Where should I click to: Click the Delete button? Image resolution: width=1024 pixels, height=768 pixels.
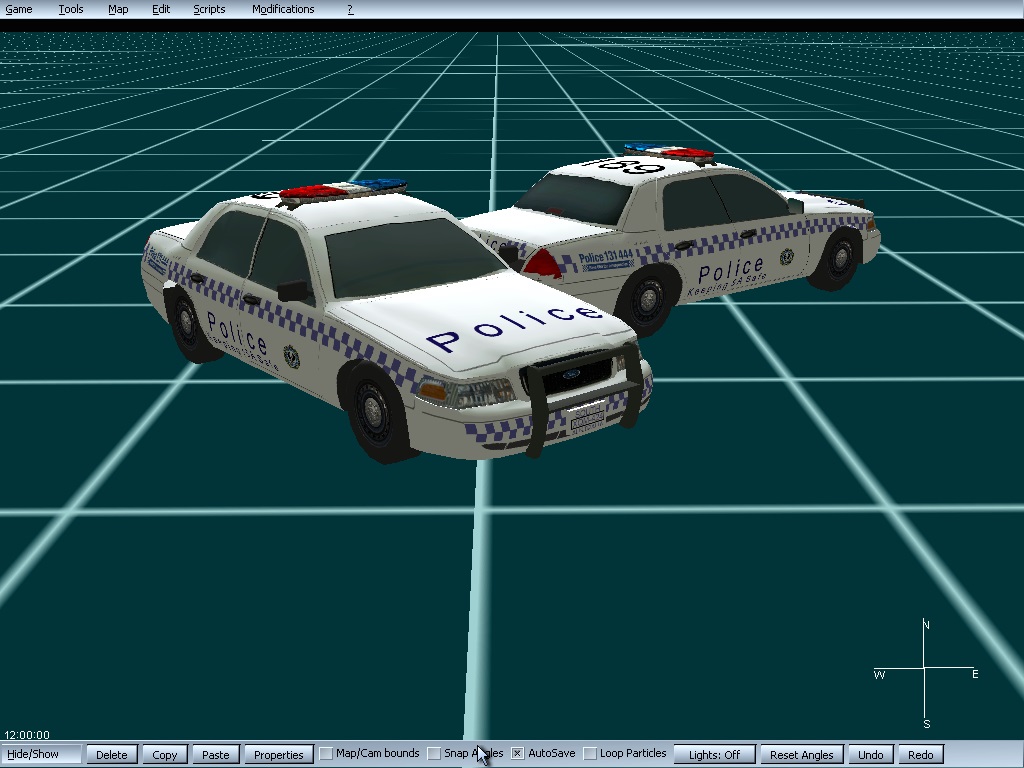coord(112,754)
